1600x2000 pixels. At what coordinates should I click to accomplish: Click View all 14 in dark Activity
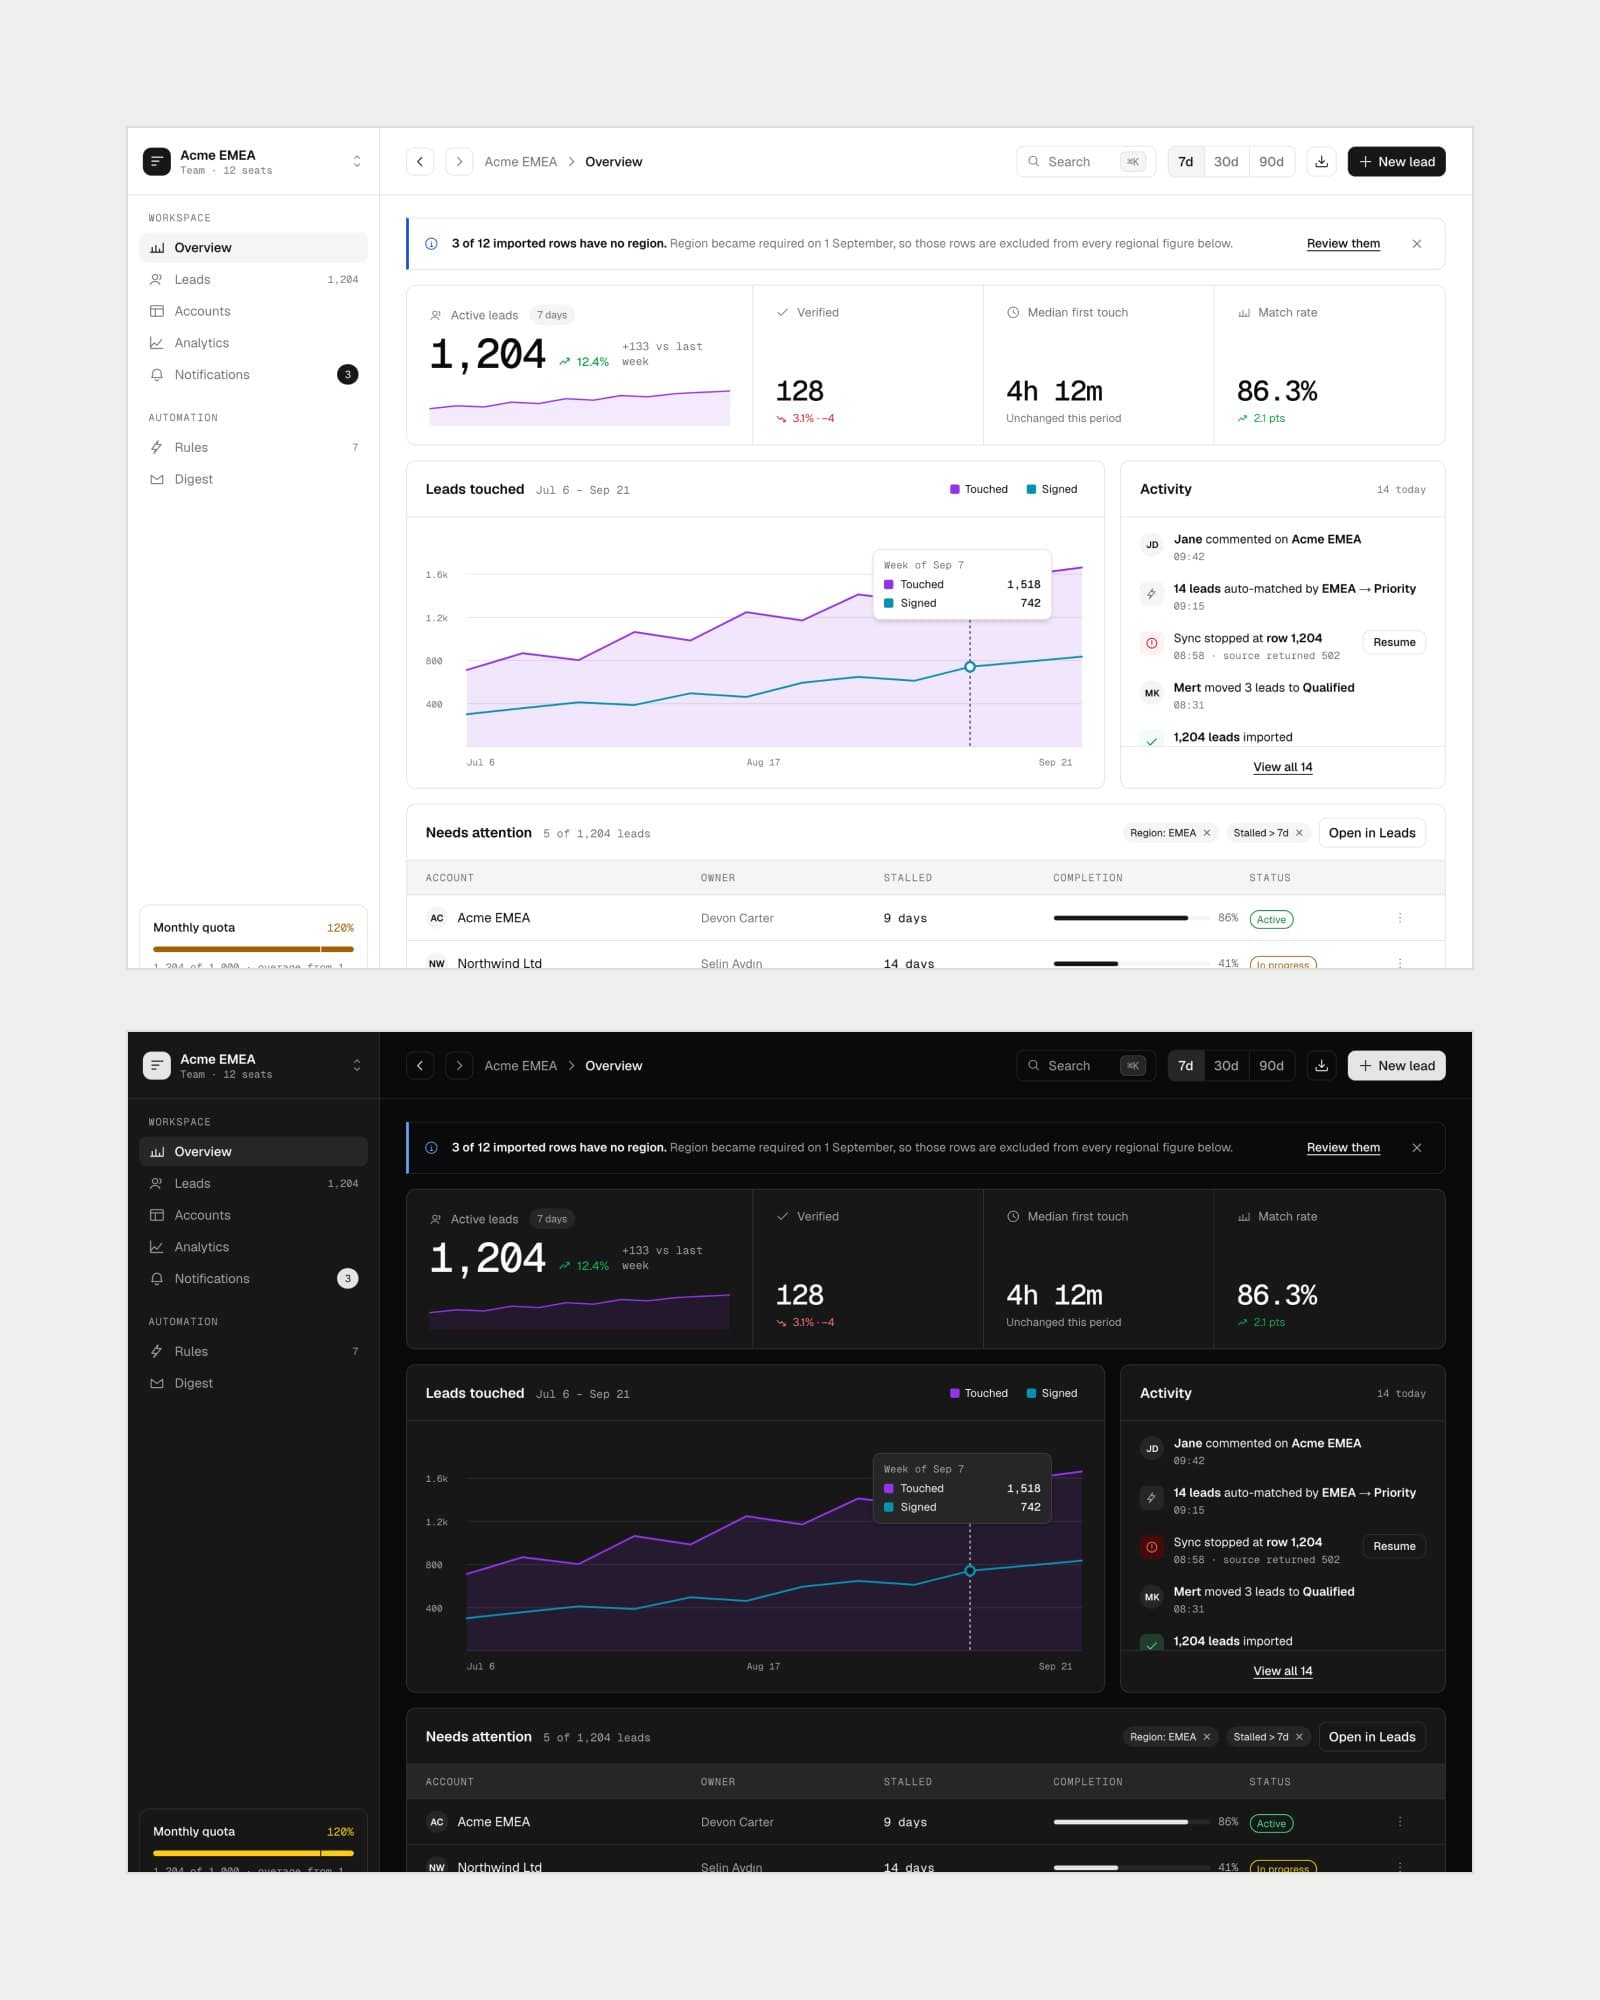pos(1283,1671)
